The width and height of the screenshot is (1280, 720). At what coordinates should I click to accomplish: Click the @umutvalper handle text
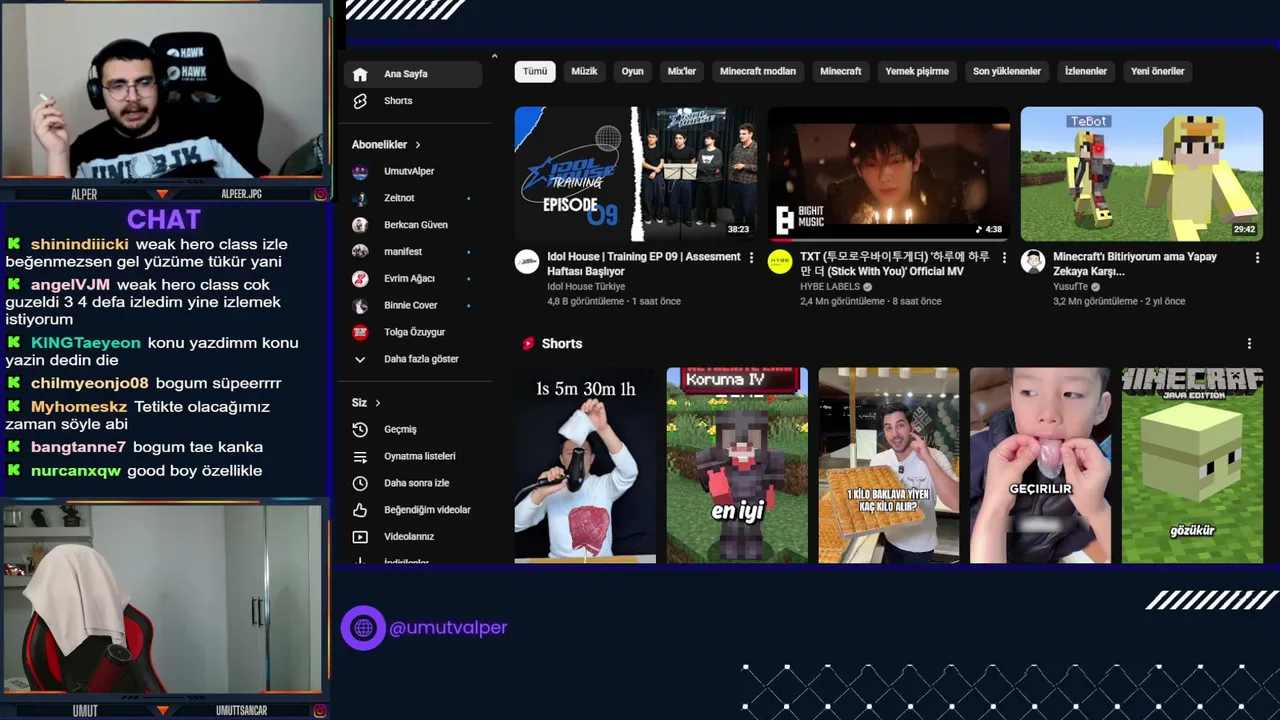tap(448, 628)
